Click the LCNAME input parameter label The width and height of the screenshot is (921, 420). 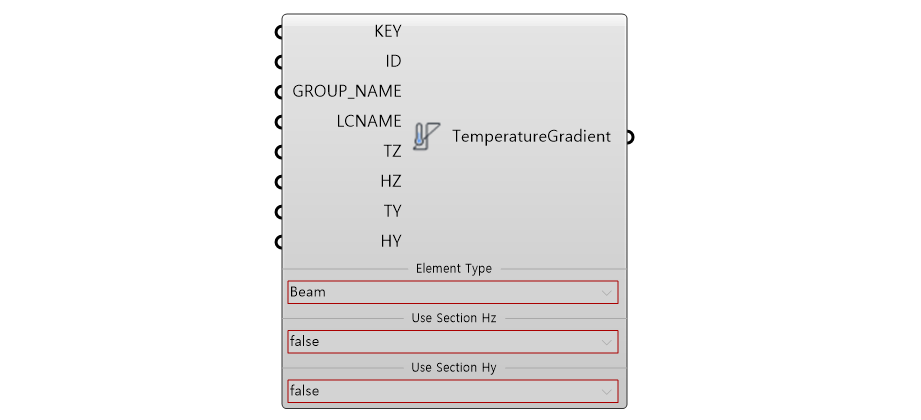coord(369,122)
